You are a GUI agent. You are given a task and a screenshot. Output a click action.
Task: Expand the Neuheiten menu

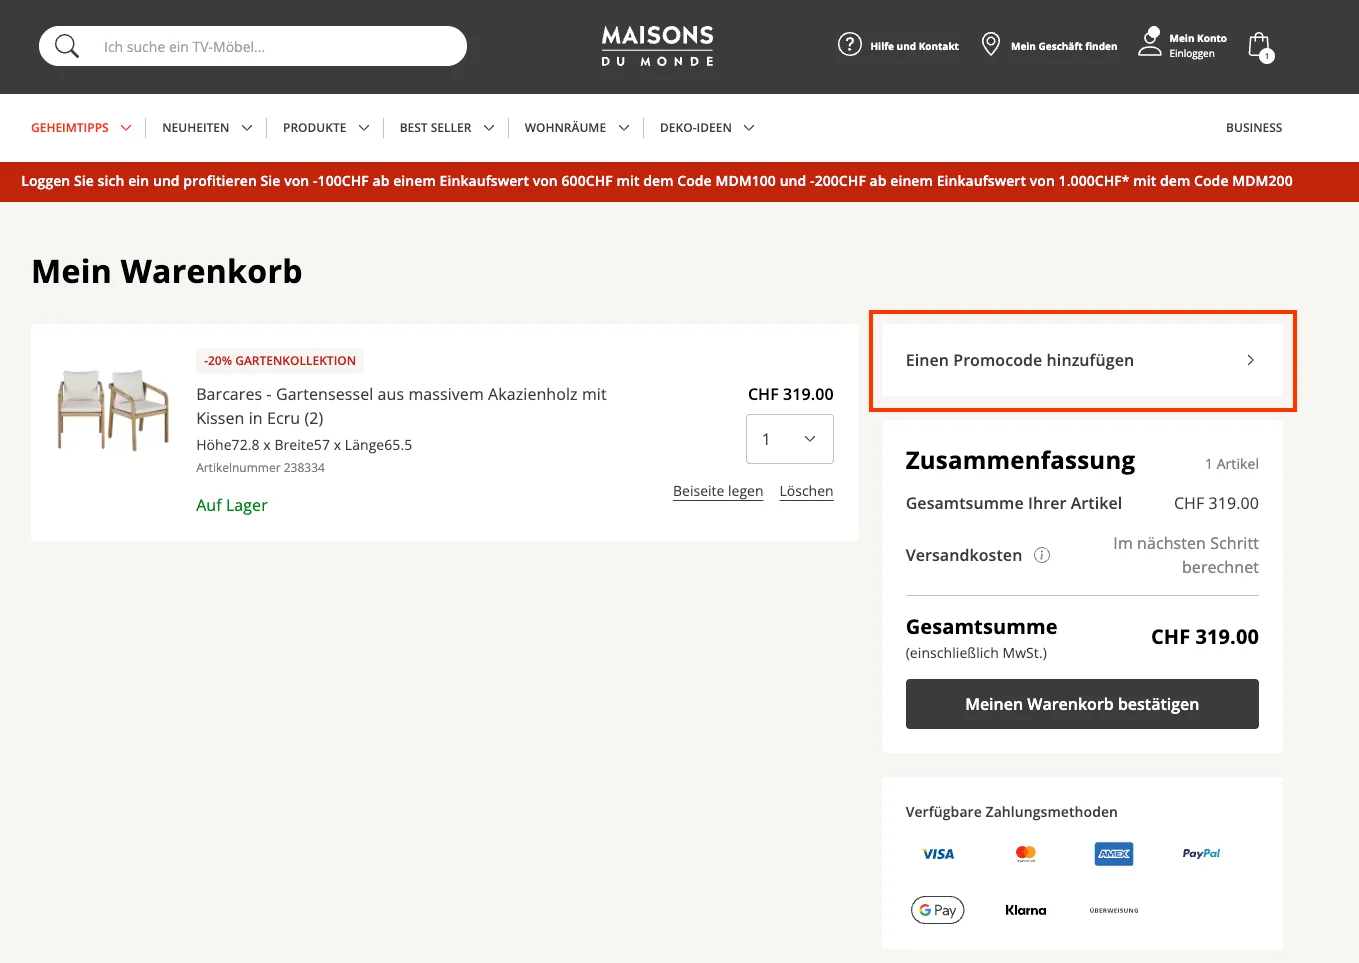point(207,128)
